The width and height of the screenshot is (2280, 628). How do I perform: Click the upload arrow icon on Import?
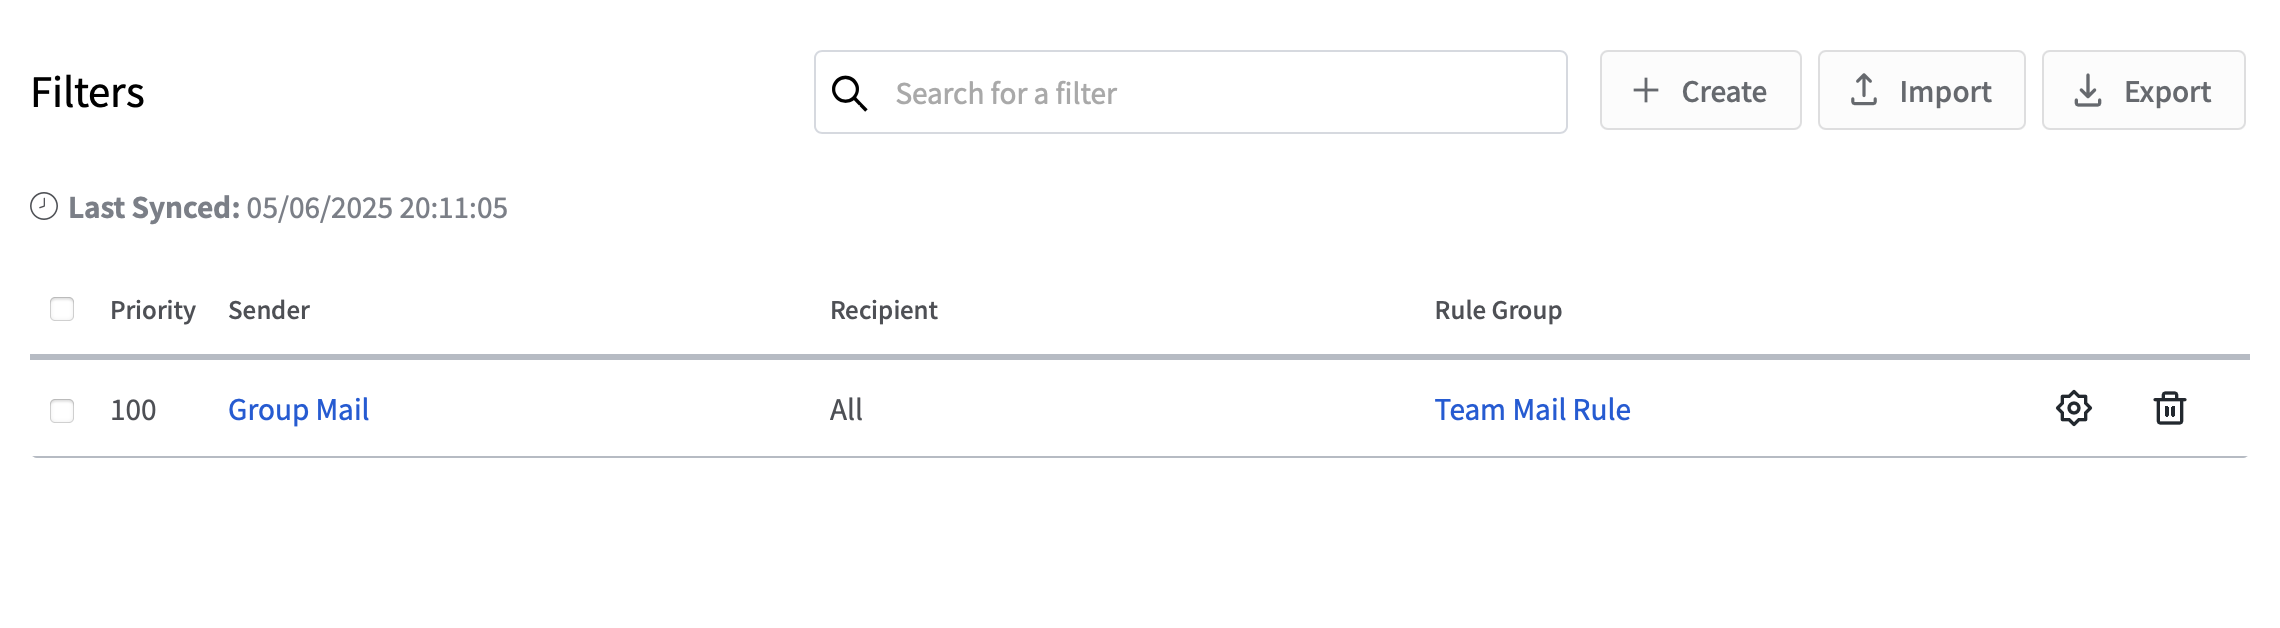(1863, 90)
